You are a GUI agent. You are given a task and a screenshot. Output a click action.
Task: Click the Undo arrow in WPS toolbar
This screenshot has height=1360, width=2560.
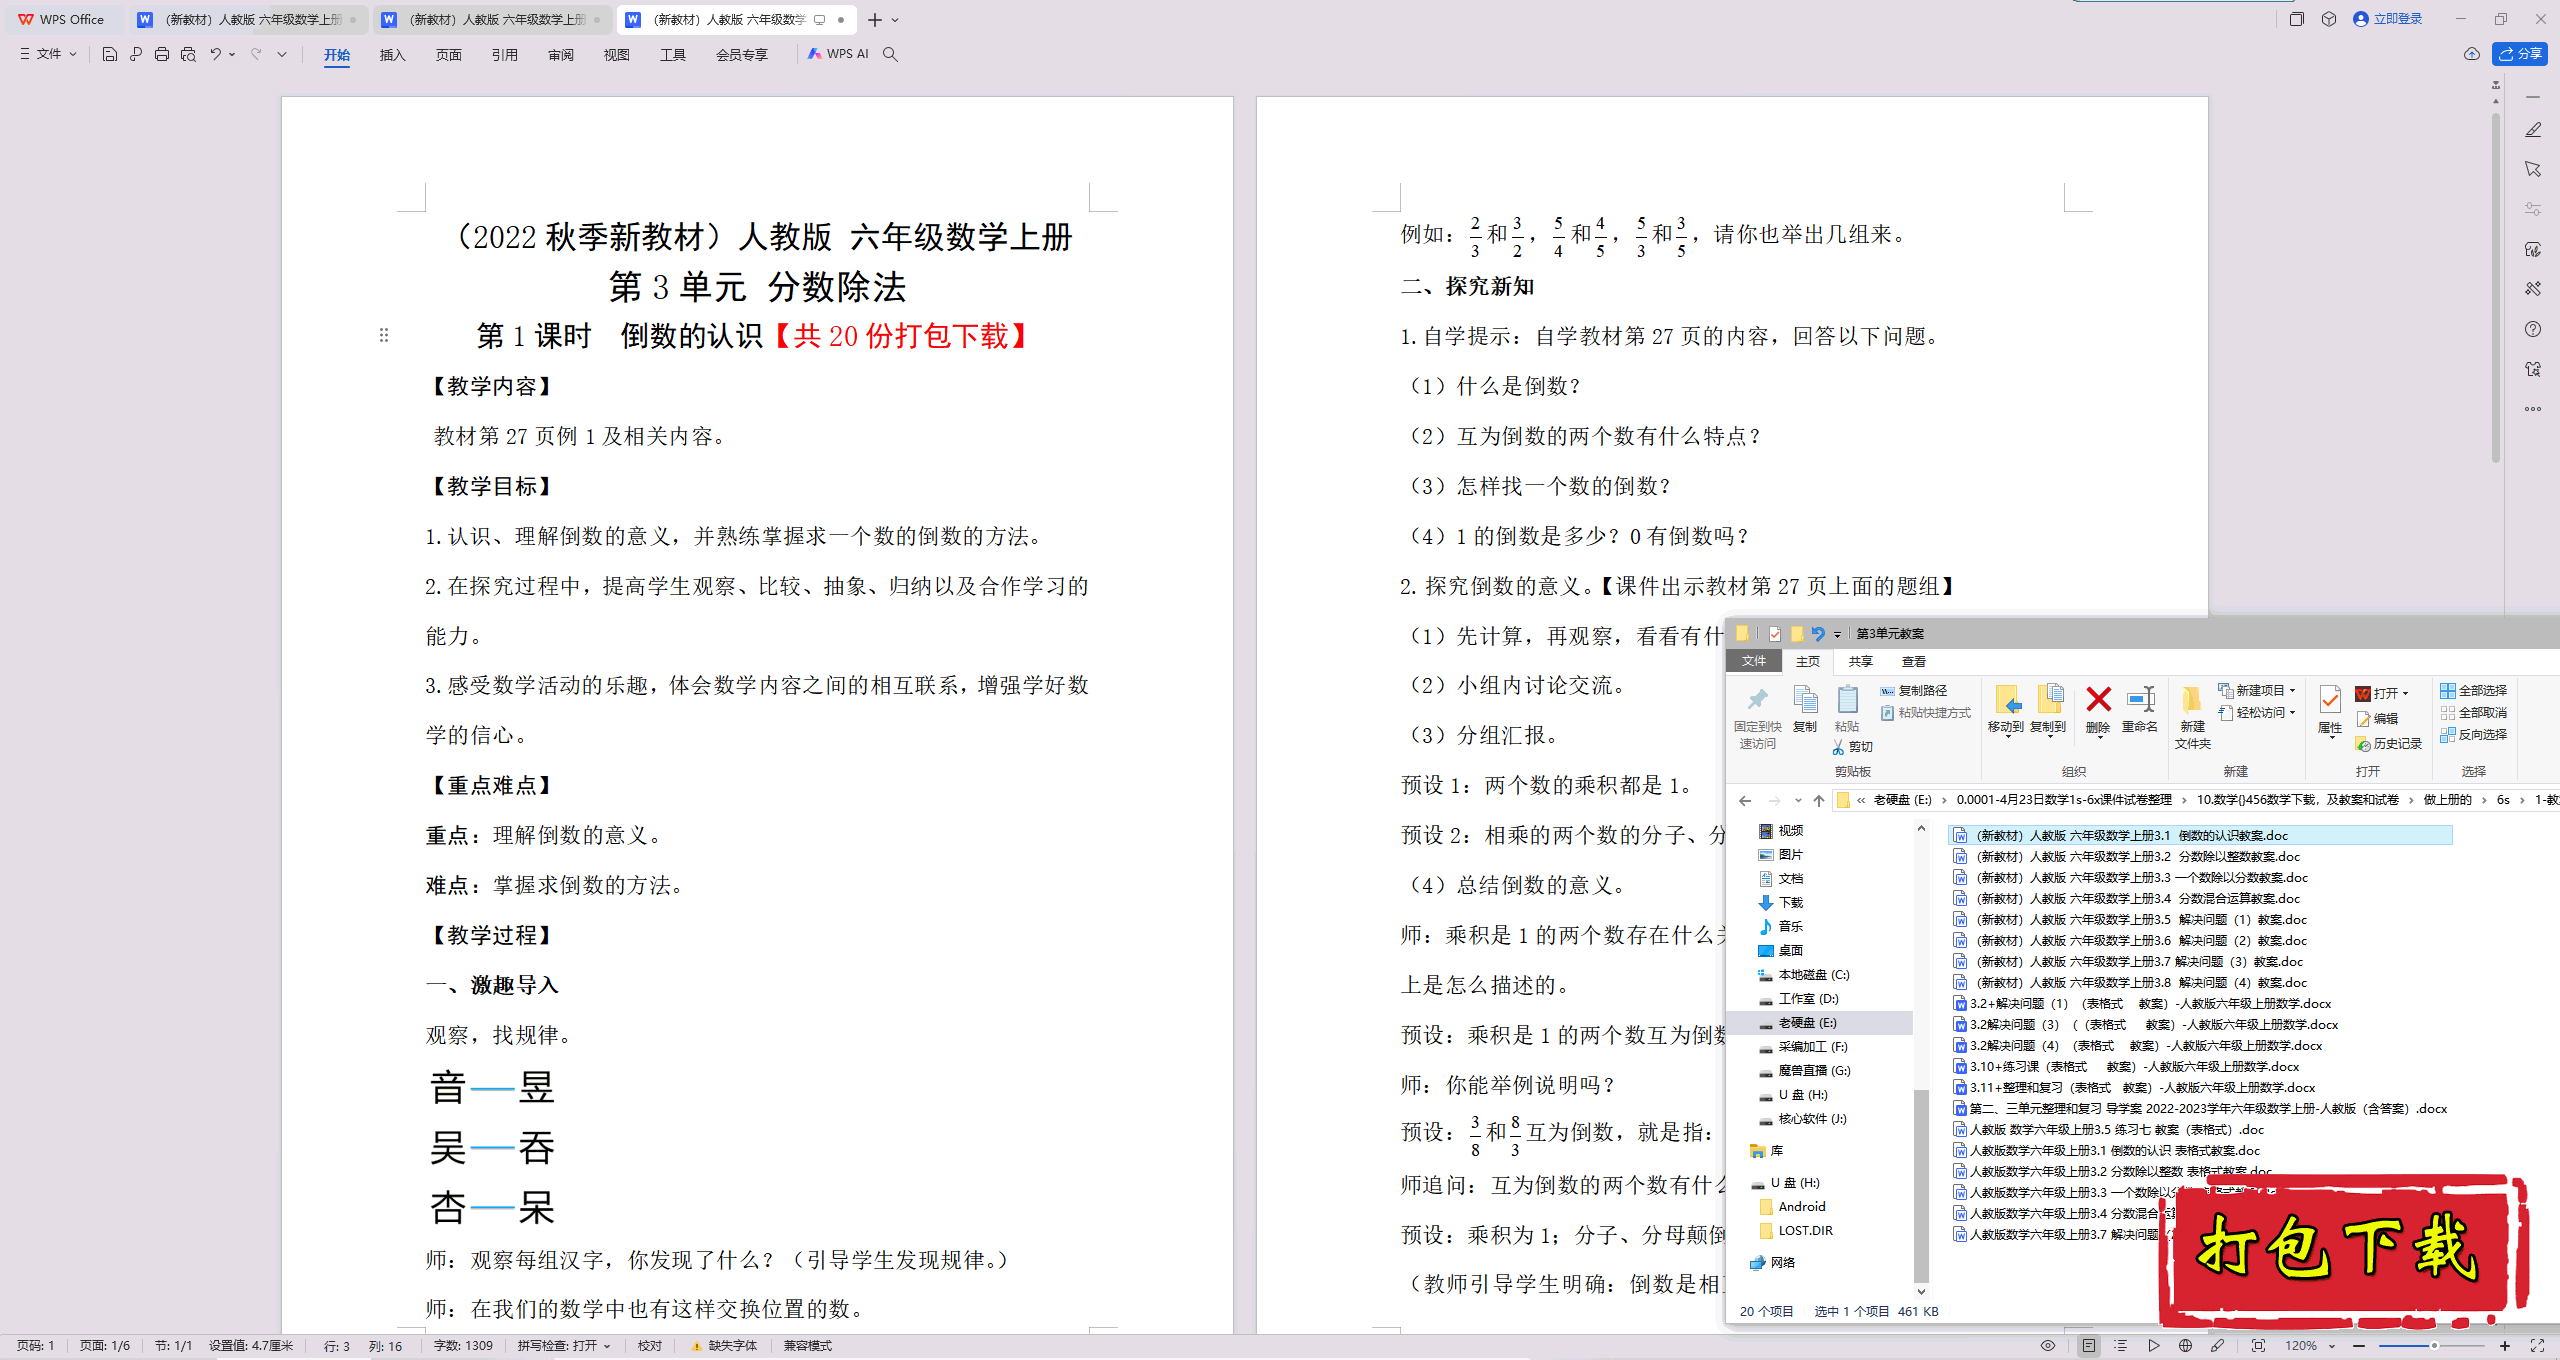215,54
